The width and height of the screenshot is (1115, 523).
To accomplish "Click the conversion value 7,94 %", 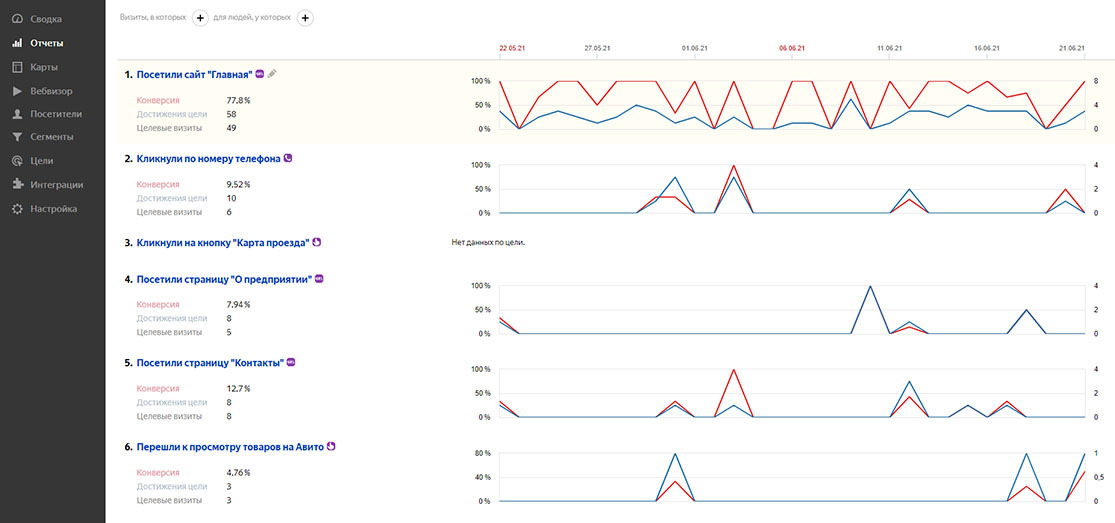I will (238, 305).
